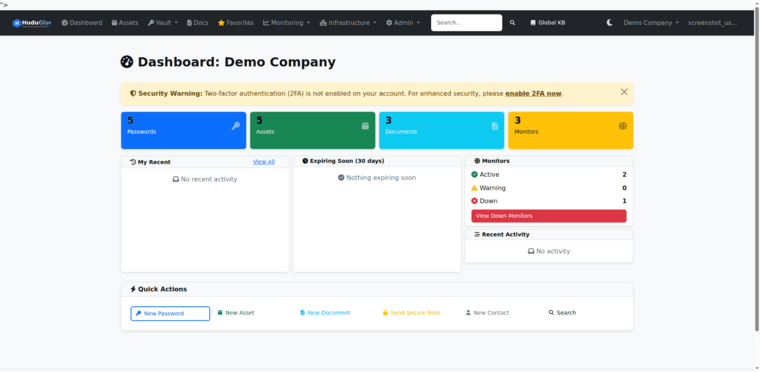The width and height of the screenshot is (760, 372).
Task: Open the HuduGlue logo home link
Action: click(32, 23)
